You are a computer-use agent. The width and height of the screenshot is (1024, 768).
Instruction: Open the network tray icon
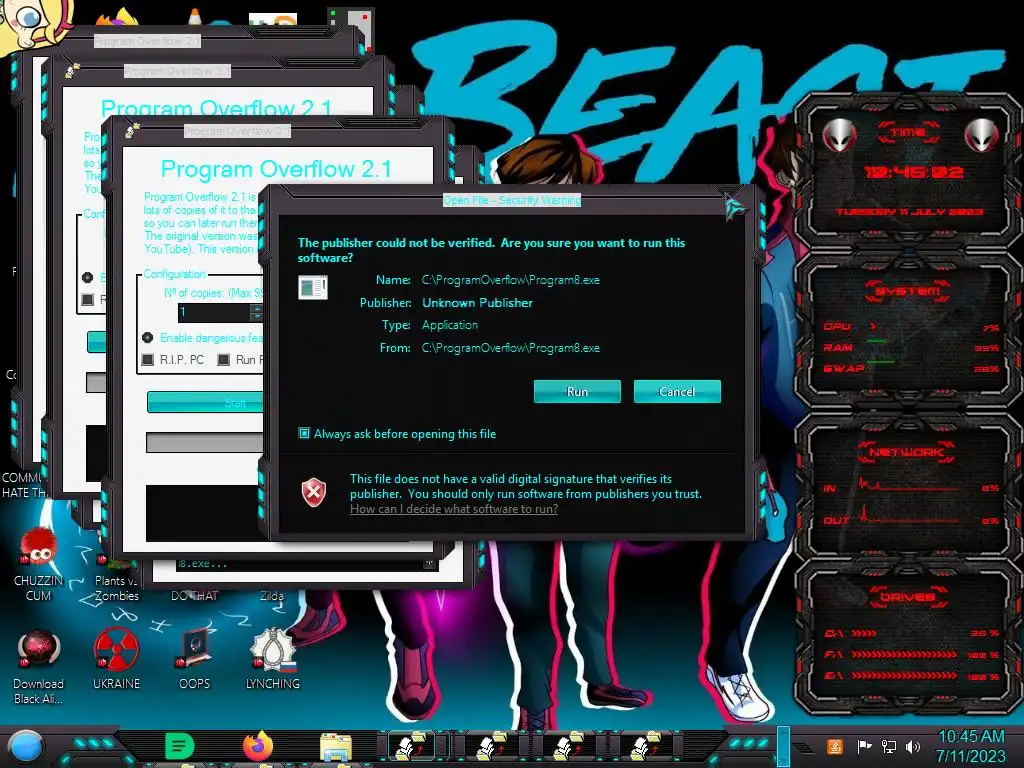[889, 746]
